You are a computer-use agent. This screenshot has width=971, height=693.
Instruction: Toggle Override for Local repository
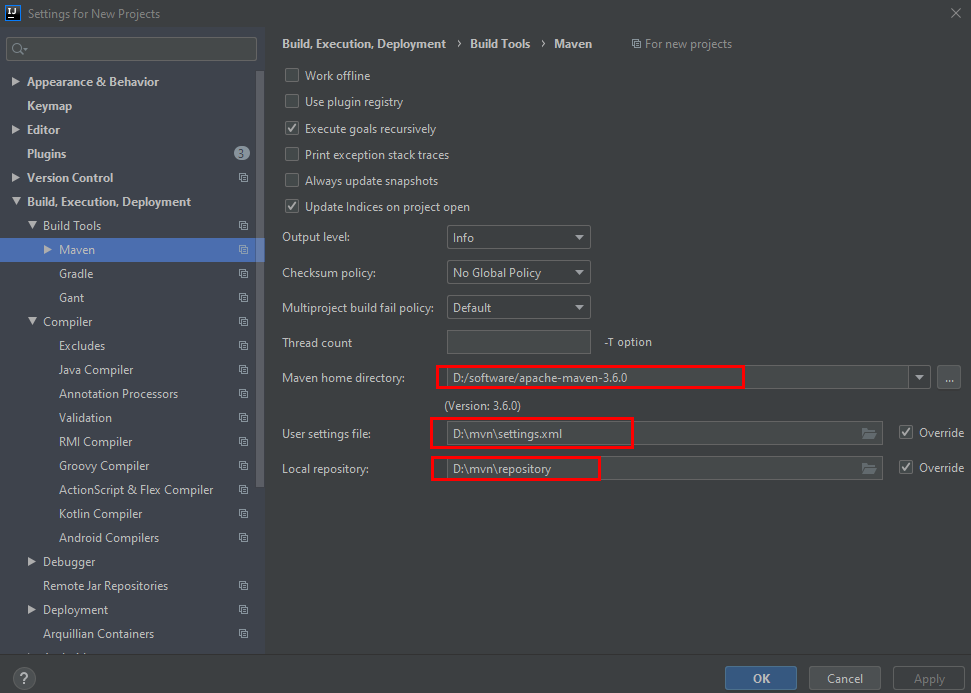[x=906, y=468]
